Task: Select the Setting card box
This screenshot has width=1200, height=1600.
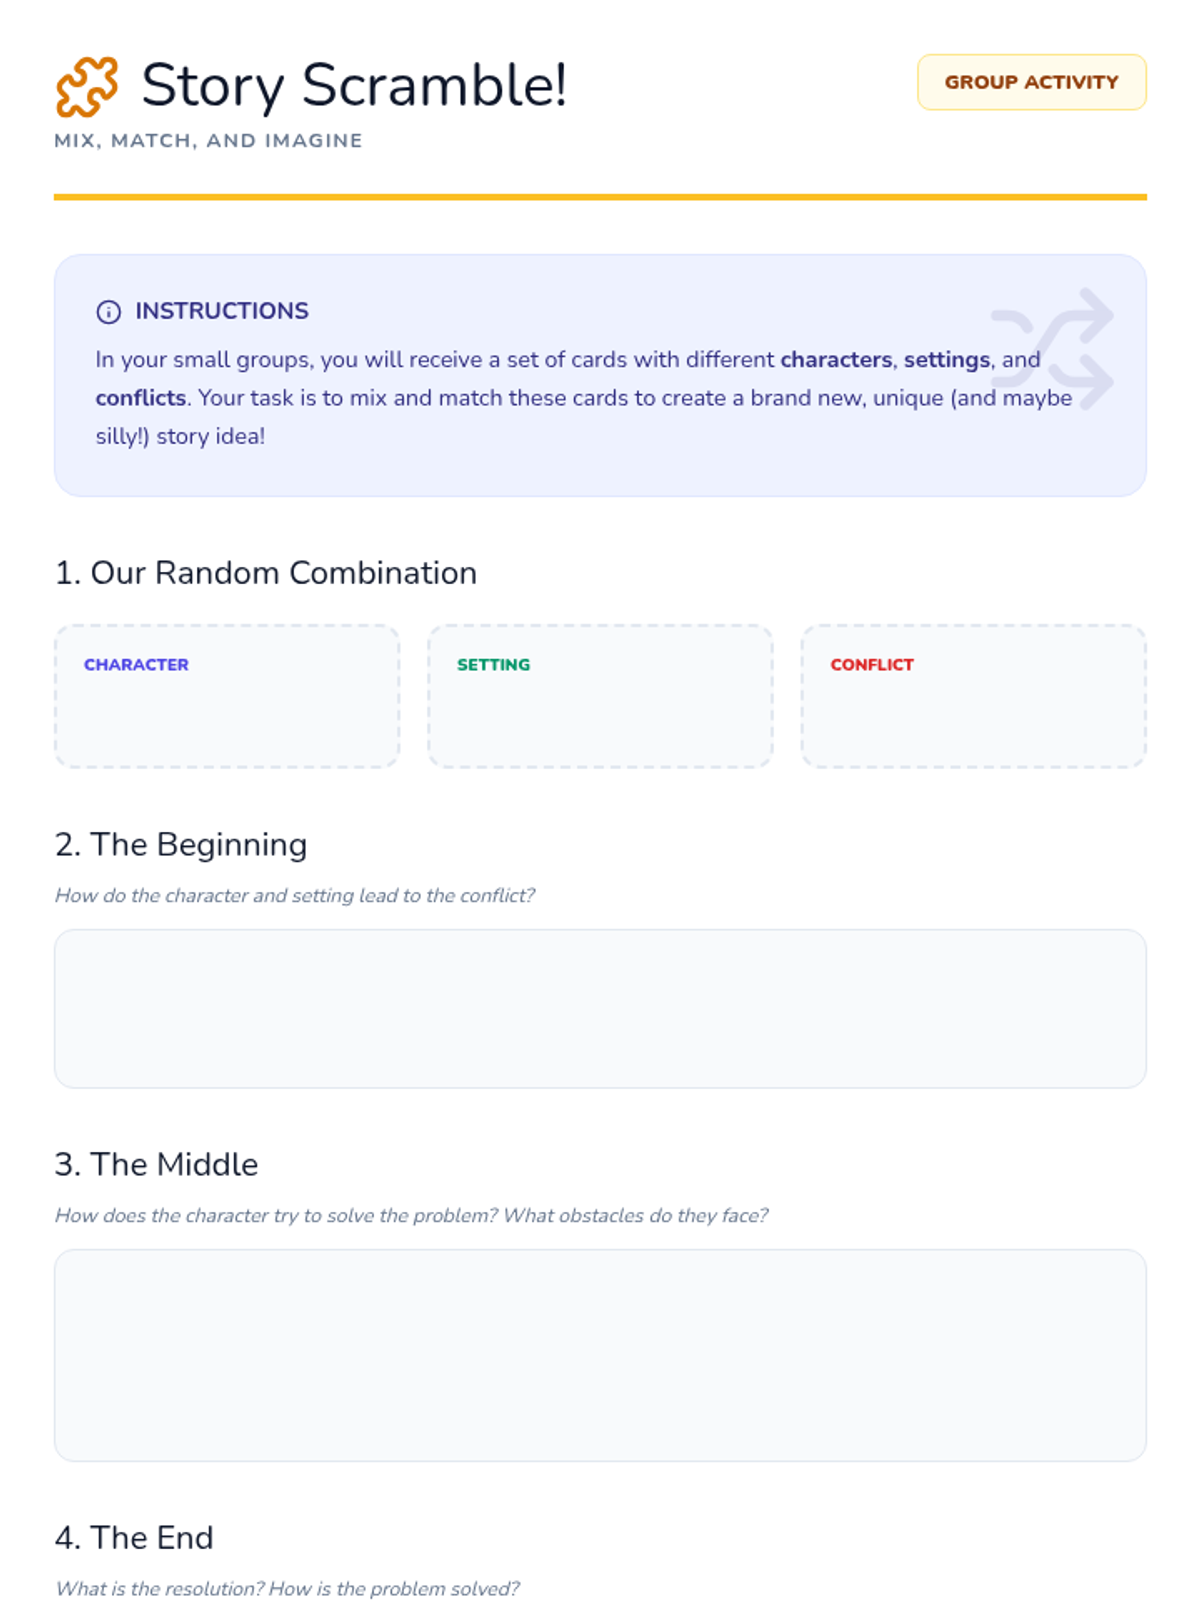Action: tap(600, 697)
